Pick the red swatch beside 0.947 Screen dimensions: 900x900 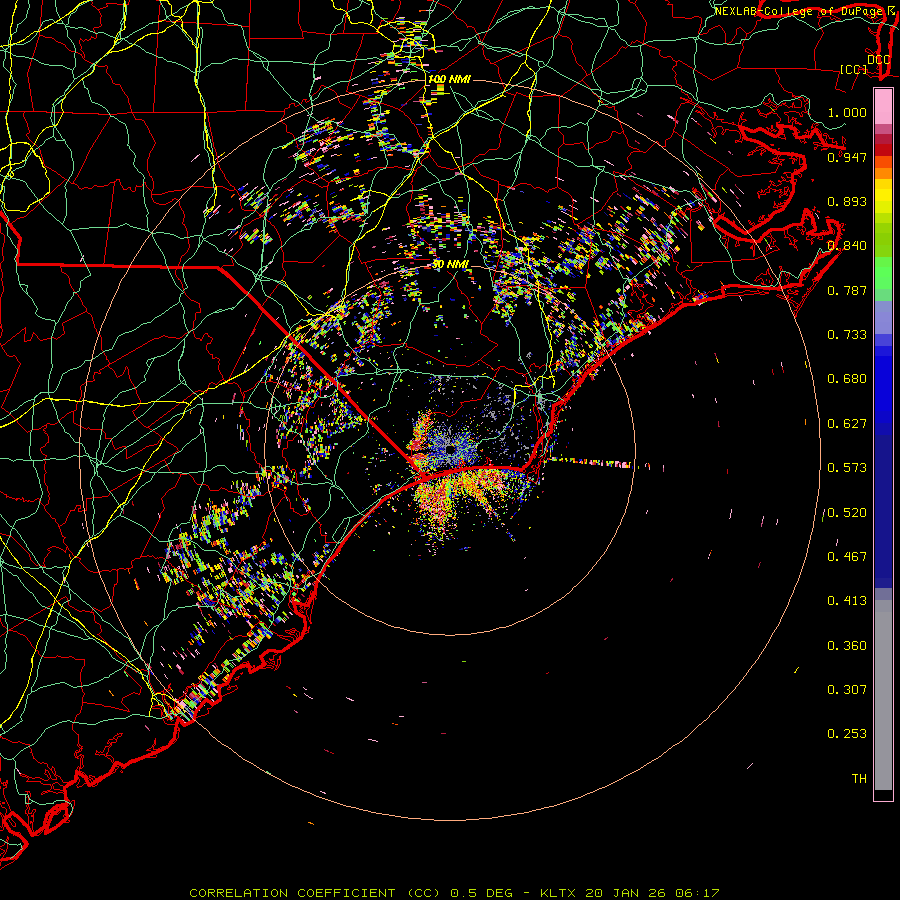tap(883, 150)
